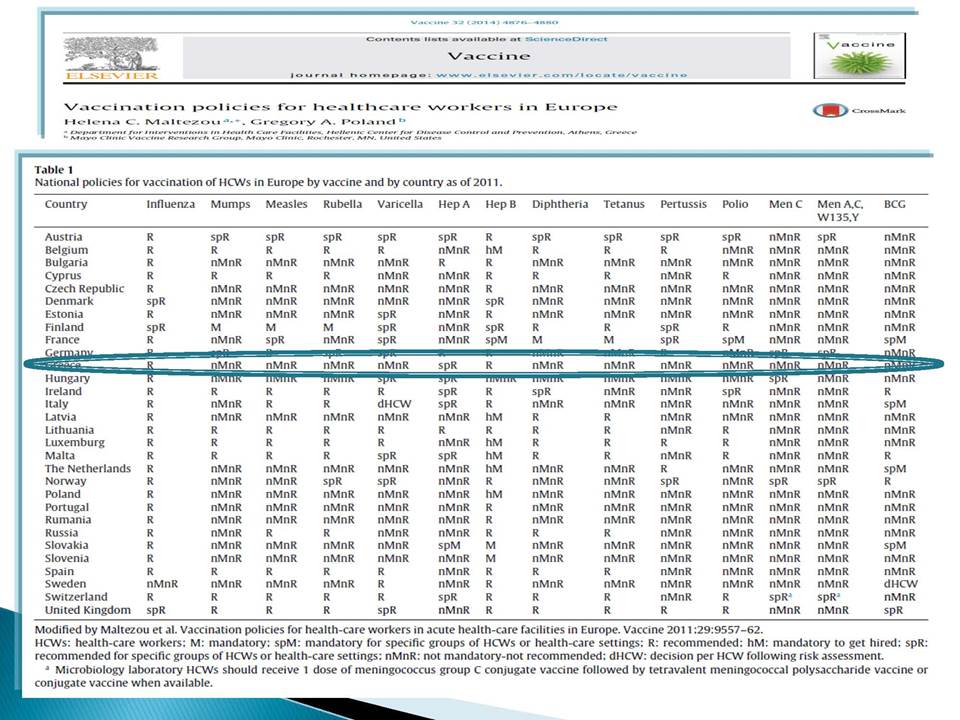Click the 'France' row label
Image resolution: width=960 pixels, height=720 pixels.
62,340
